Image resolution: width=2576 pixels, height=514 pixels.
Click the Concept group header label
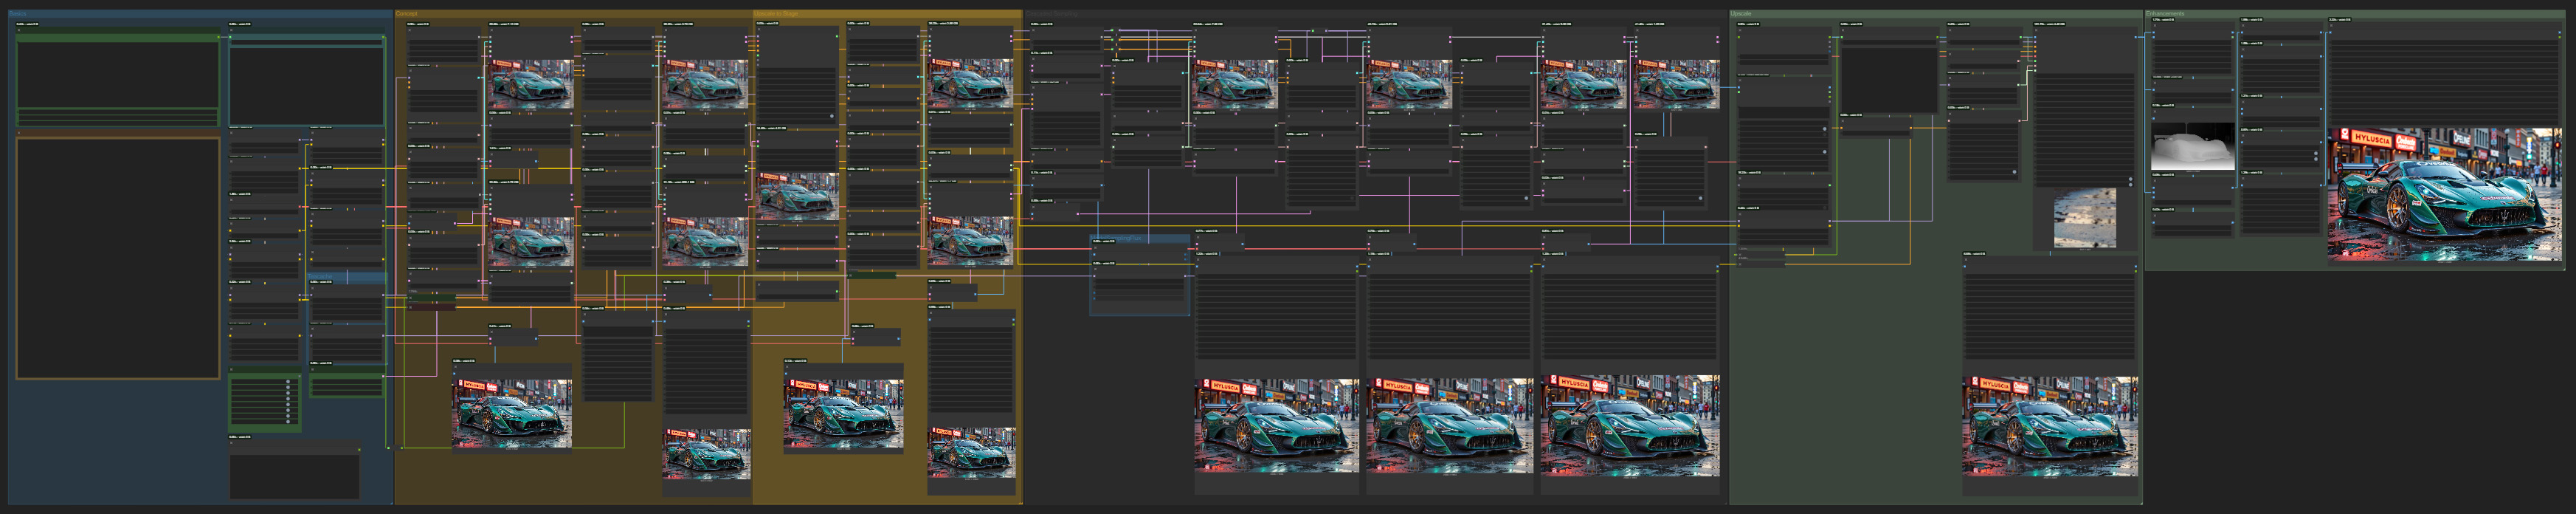tap(407, 14)
